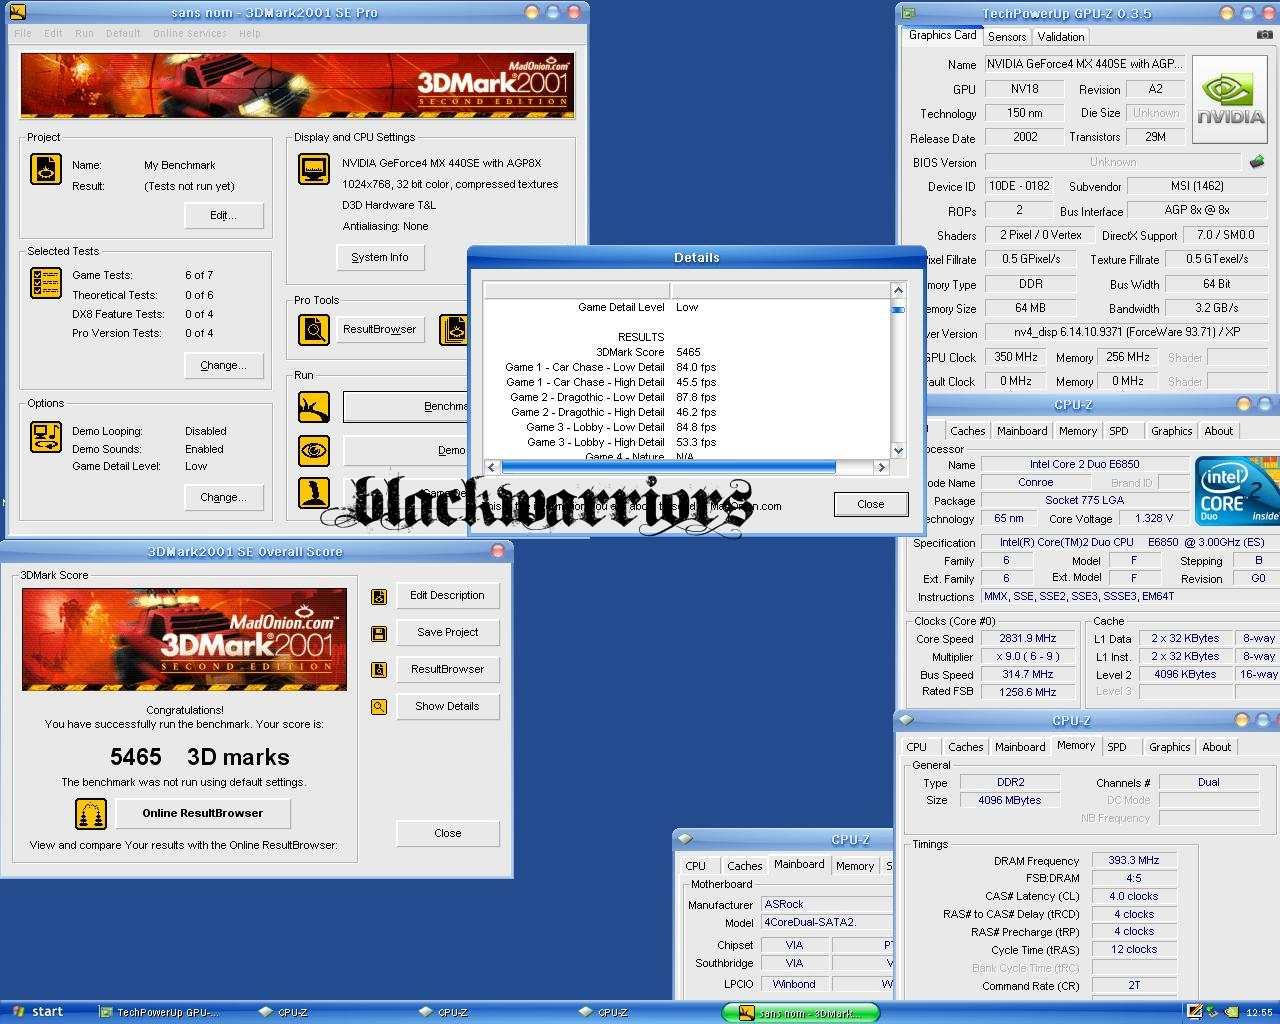This screenshot has width=1280, height=1024.
Task: Click the Game Demo joystick icon
Action: click(x=314, y=493)
